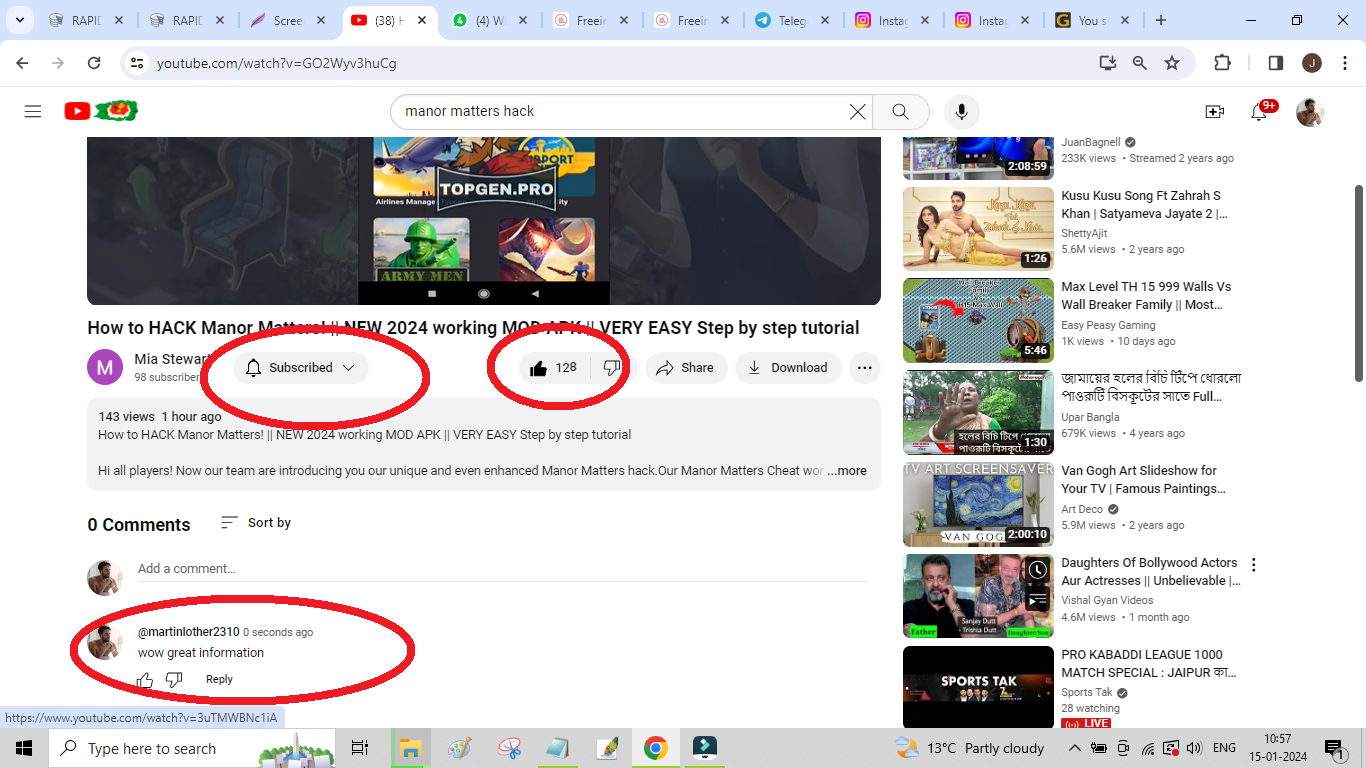Click the Download button
The height and width of the screenshot is (768, 1366).
(788, 368)
